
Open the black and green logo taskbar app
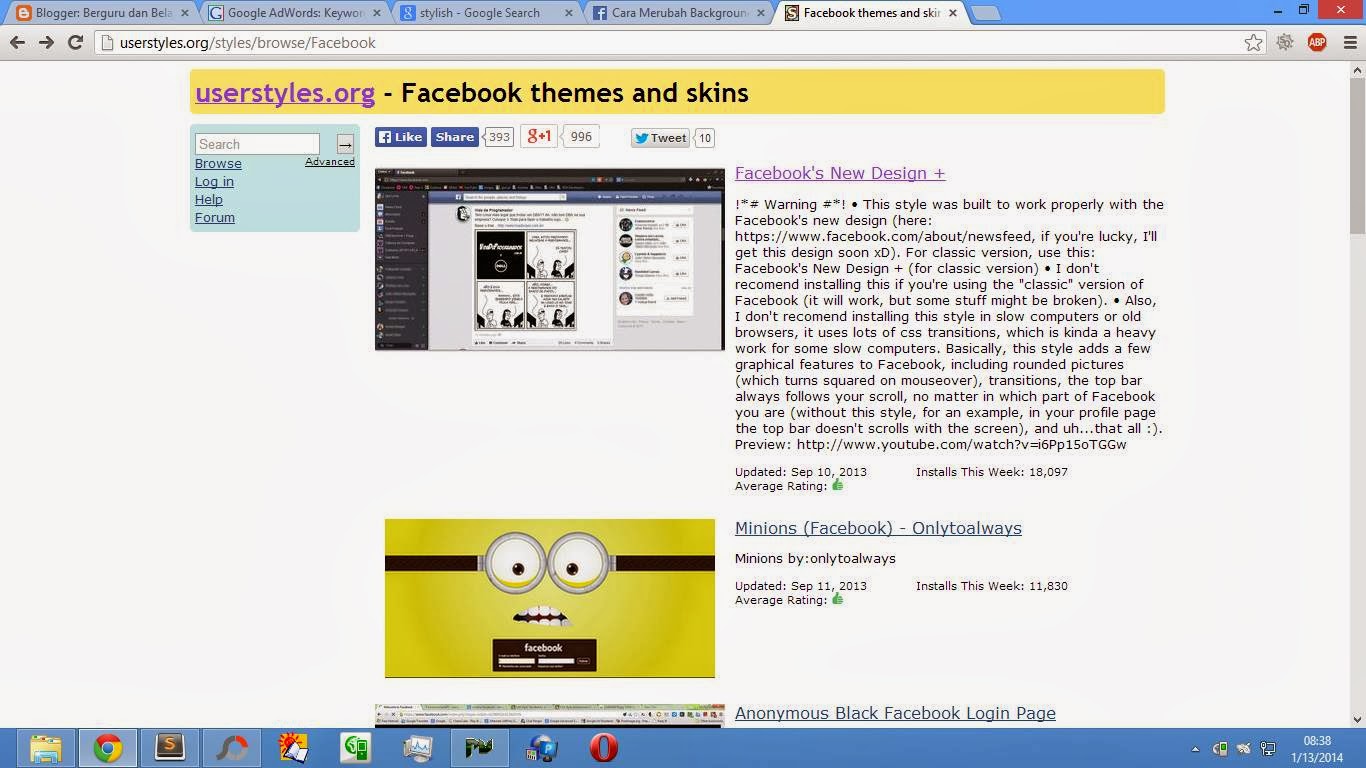[480, 748]
